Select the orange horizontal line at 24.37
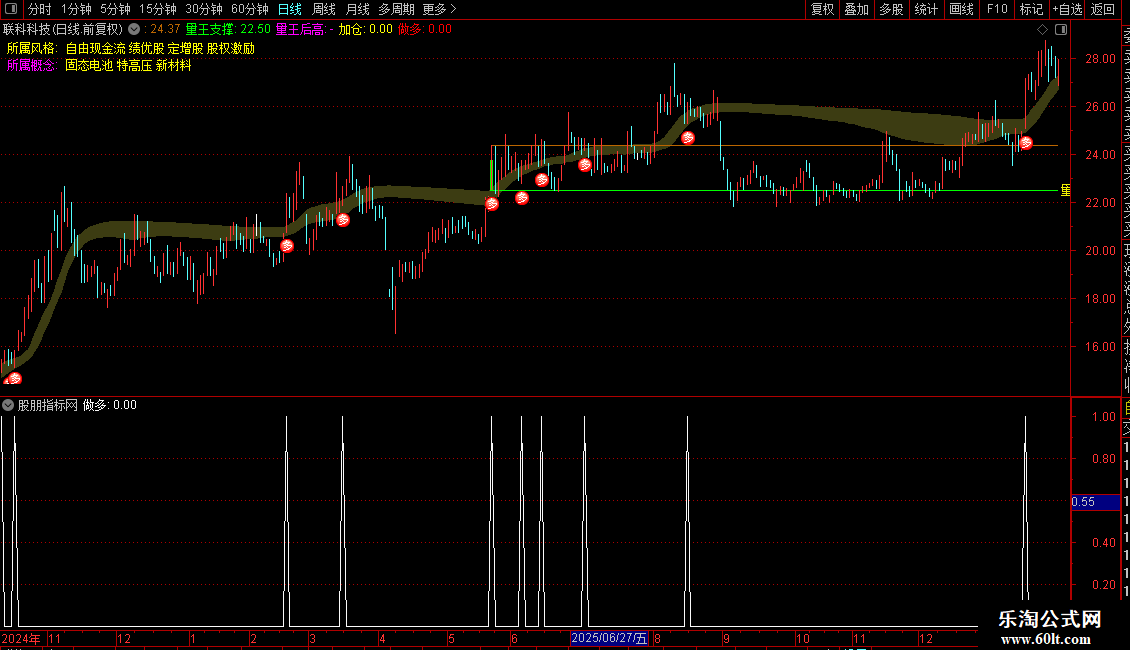 coord(775,146)
